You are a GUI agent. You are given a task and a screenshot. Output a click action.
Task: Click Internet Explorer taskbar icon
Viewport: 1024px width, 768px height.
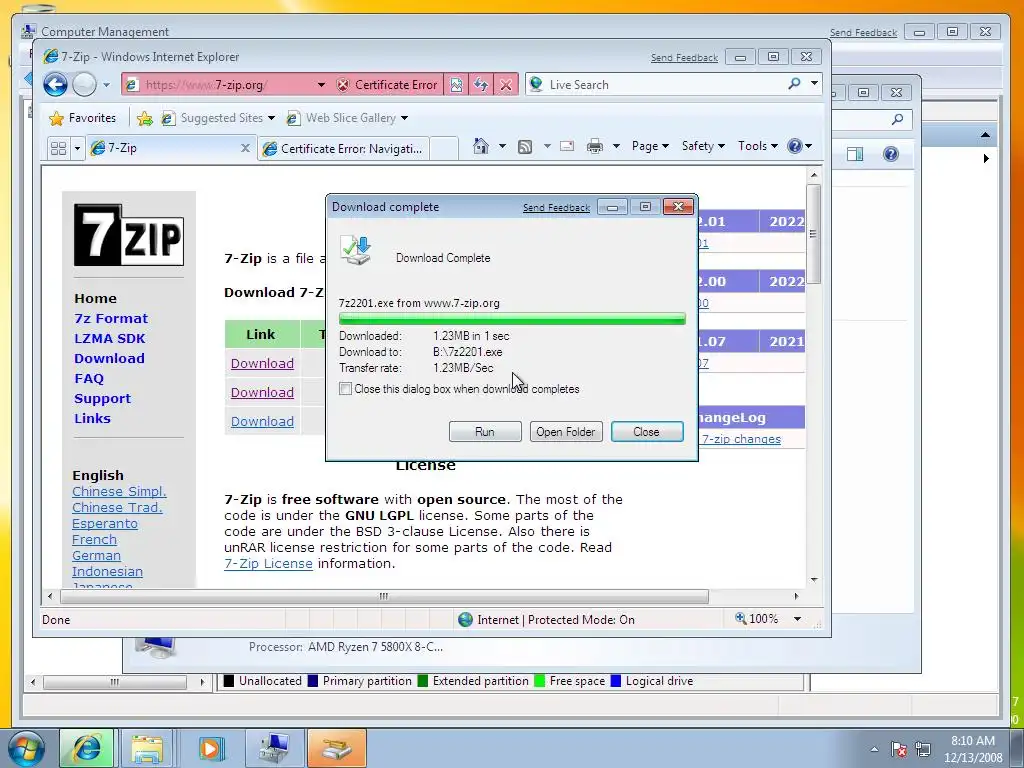(x=86, y=748)
